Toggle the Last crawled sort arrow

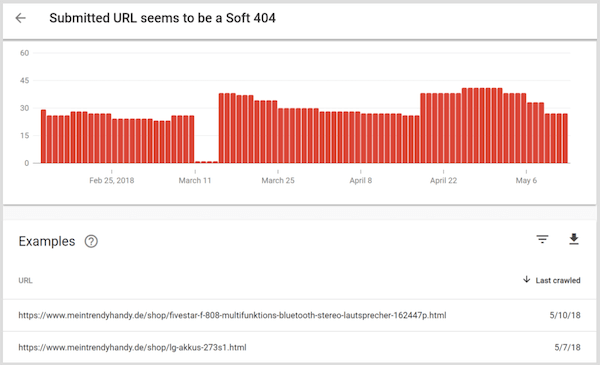[527, 280]
